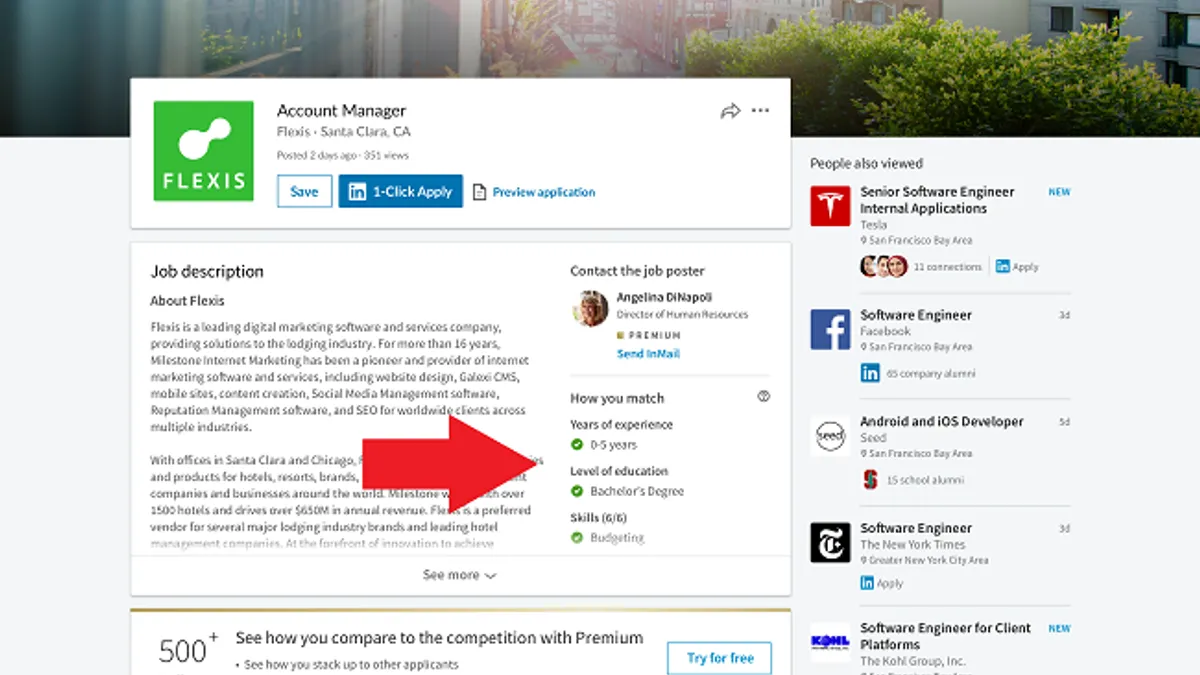Screen dimensions: 1200x675
Task: Click the '500+' applicants figure
Action: click(187, 651)
